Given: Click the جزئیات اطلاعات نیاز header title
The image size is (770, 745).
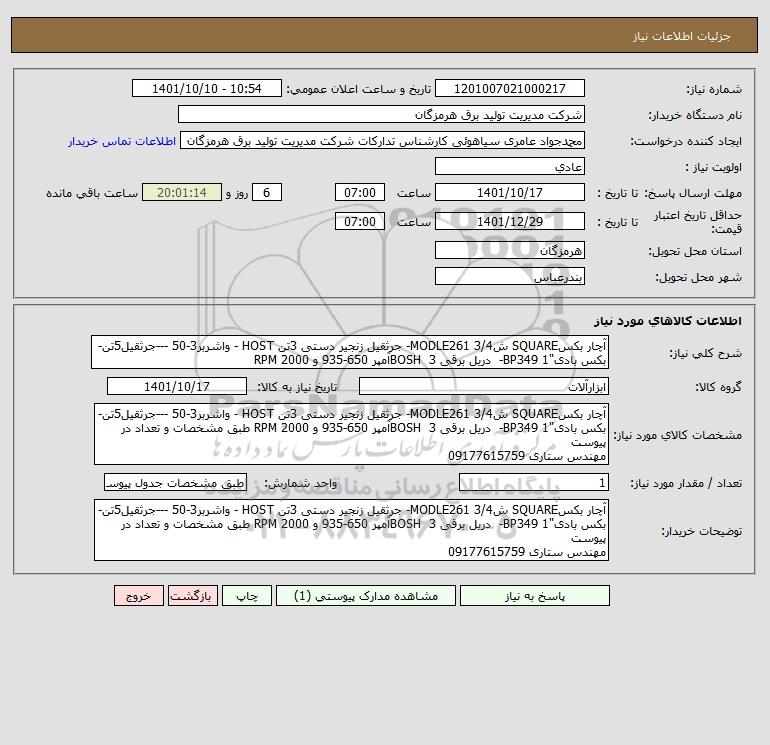Looking at the screenshot, I should point(682,36).
